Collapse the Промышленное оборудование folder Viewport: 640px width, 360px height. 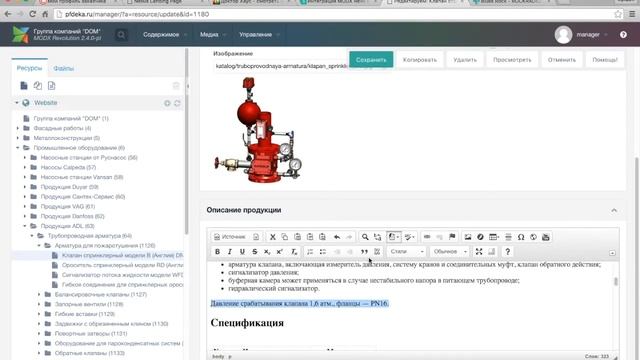[x=18, y=148]
